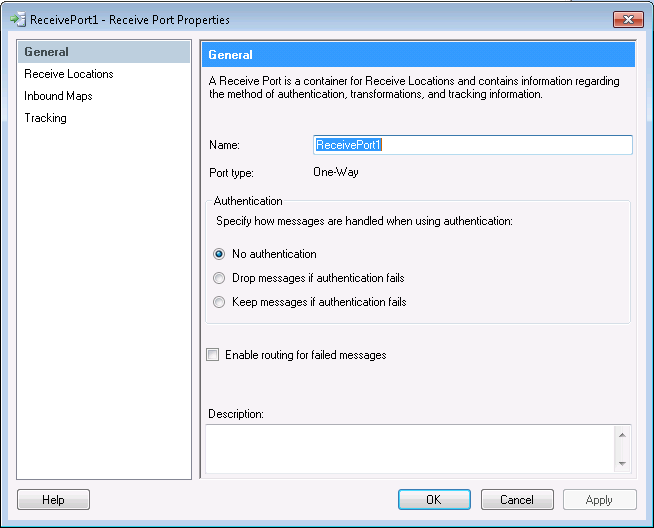
Task: Go to the Tracking page
Action: pyautogui.click(x=46, y=118)
